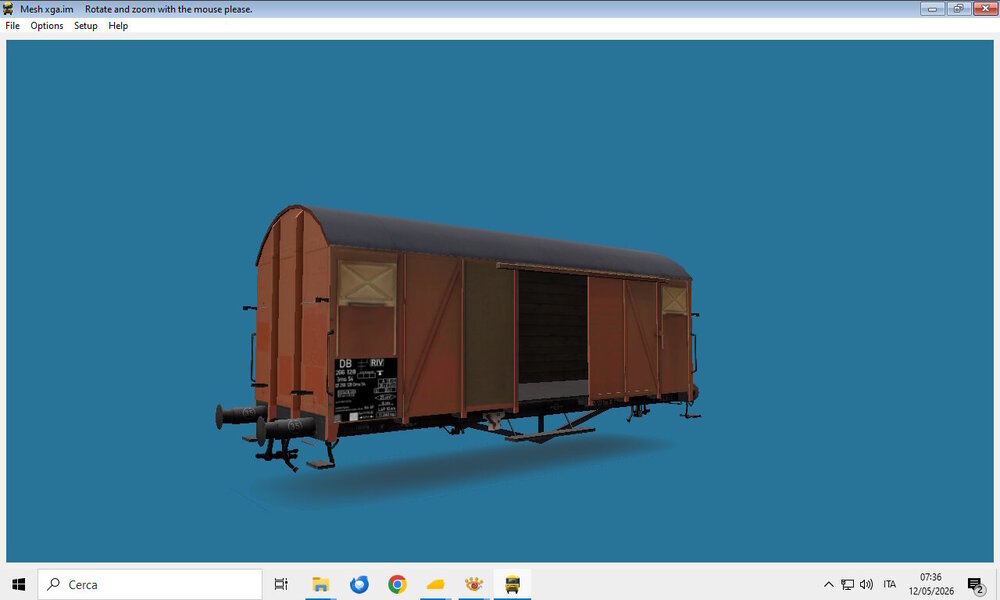Open Task View from the taskbar
Screen dimensions: 1000x600
(281, 584)
